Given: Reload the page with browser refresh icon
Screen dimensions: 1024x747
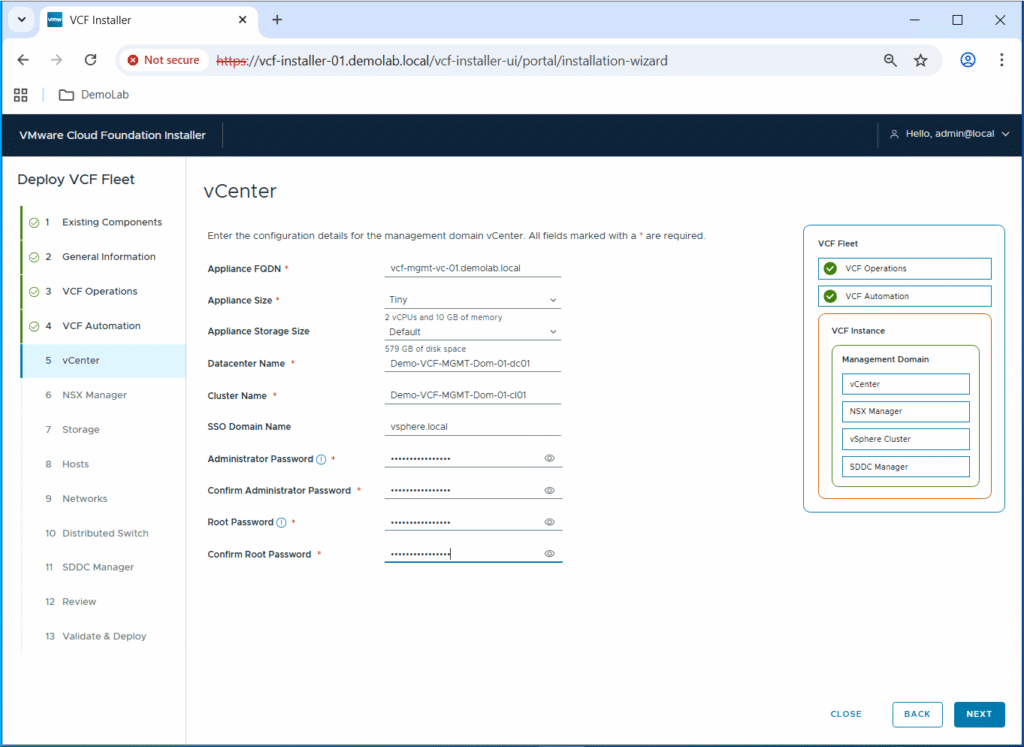Looking at the screenshot, I should 90,60.
